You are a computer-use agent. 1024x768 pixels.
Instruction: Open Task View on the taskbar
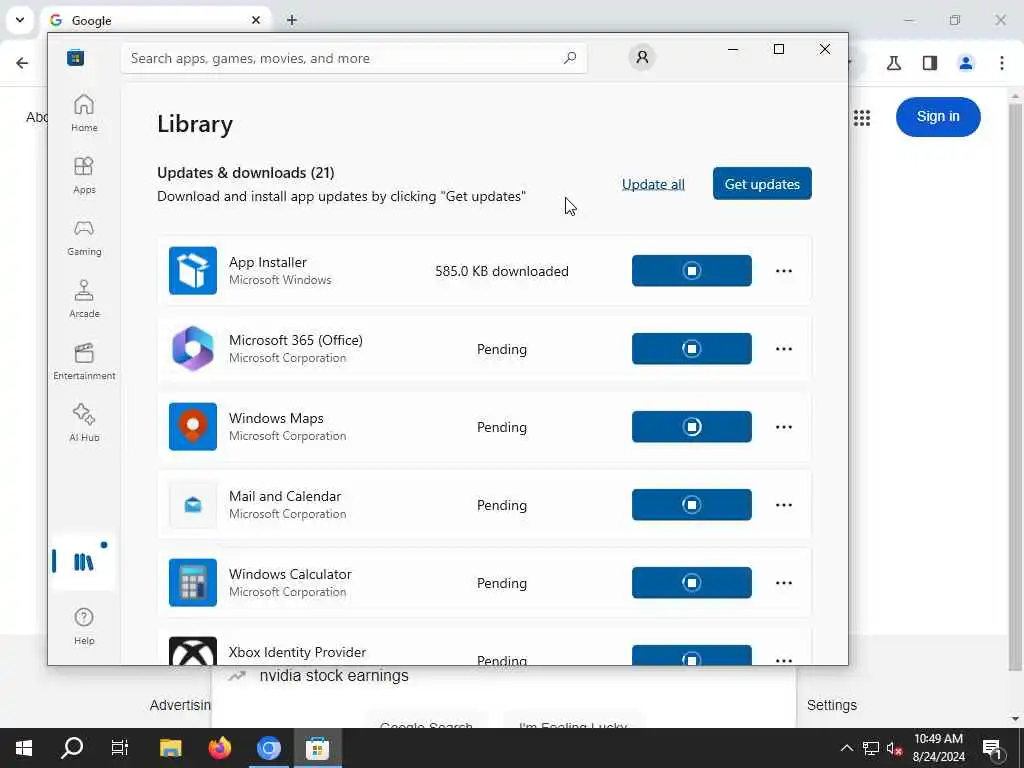point(120,748)
